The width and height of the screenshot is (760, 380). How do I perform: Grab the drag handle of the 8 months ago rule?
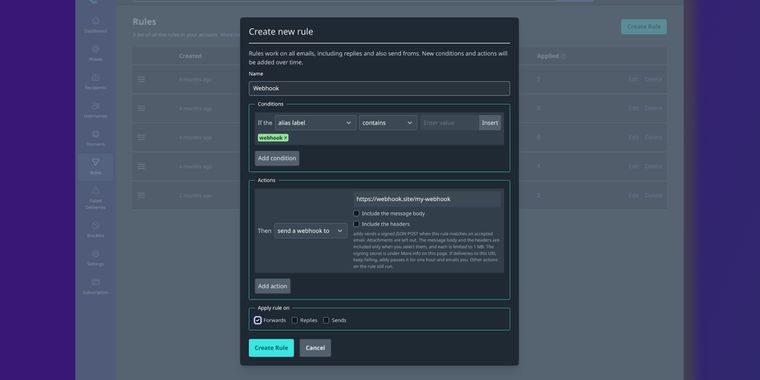click(141, 79)
